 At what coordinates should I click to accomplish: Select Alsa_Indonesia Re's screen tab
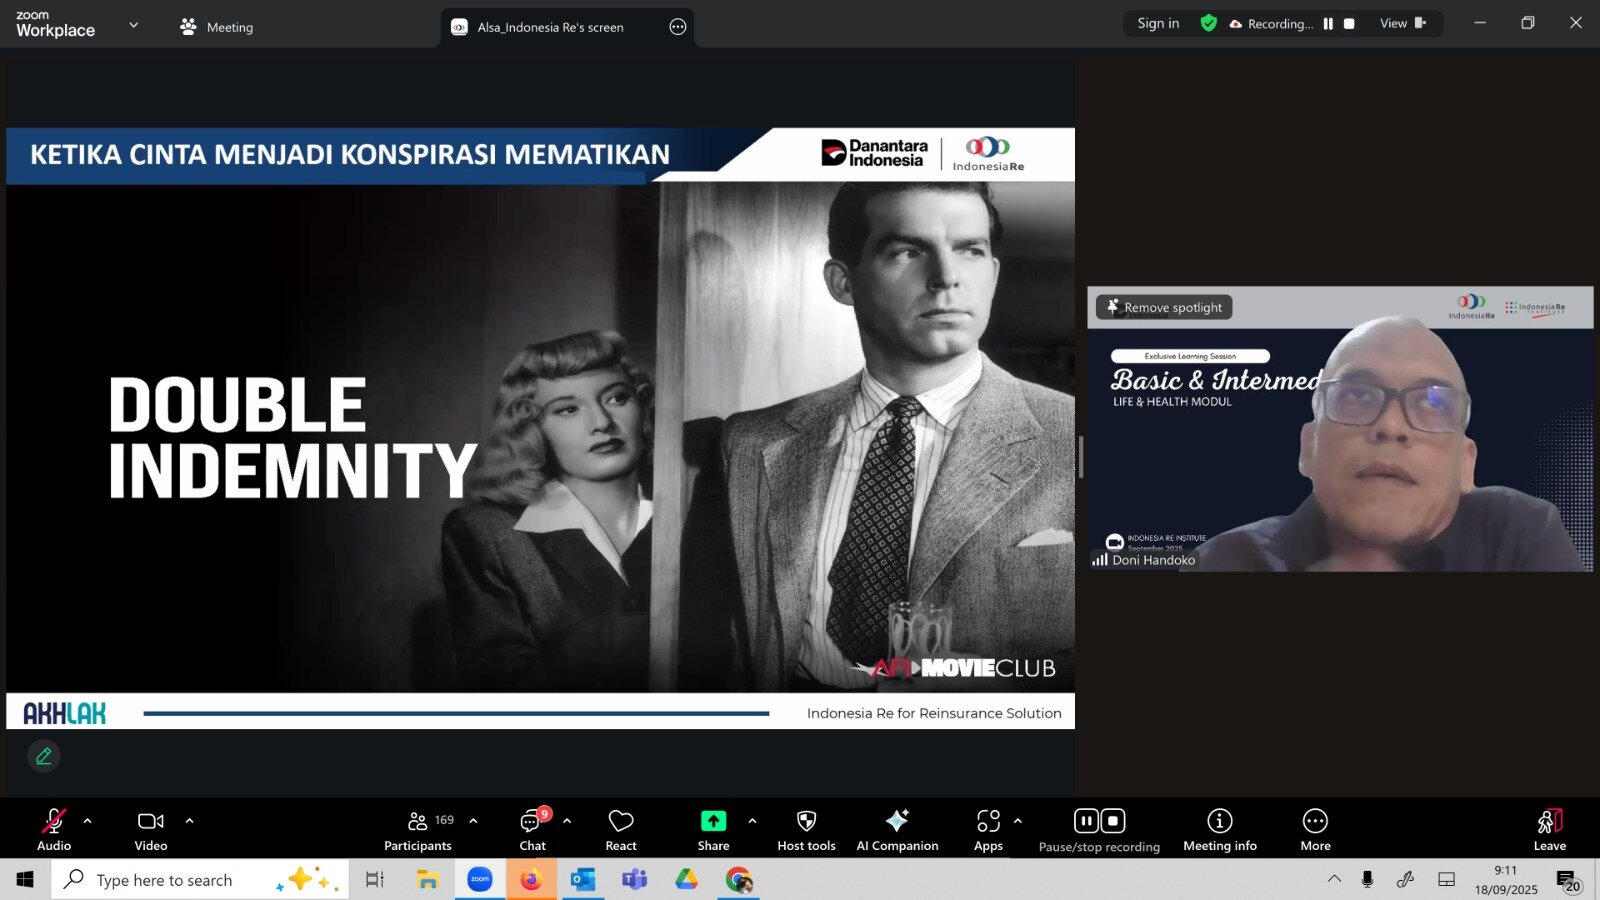550,27
